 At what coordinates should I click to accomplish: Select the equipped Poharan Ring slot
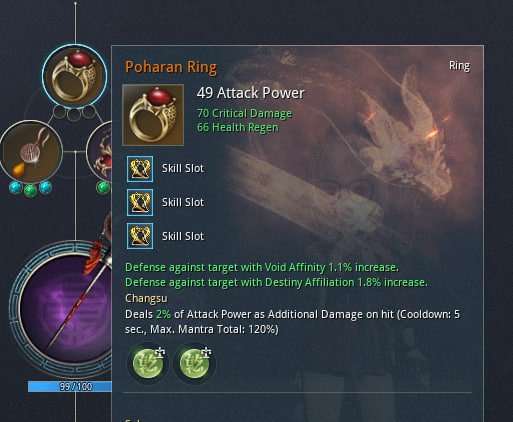(x=75, y=77)
